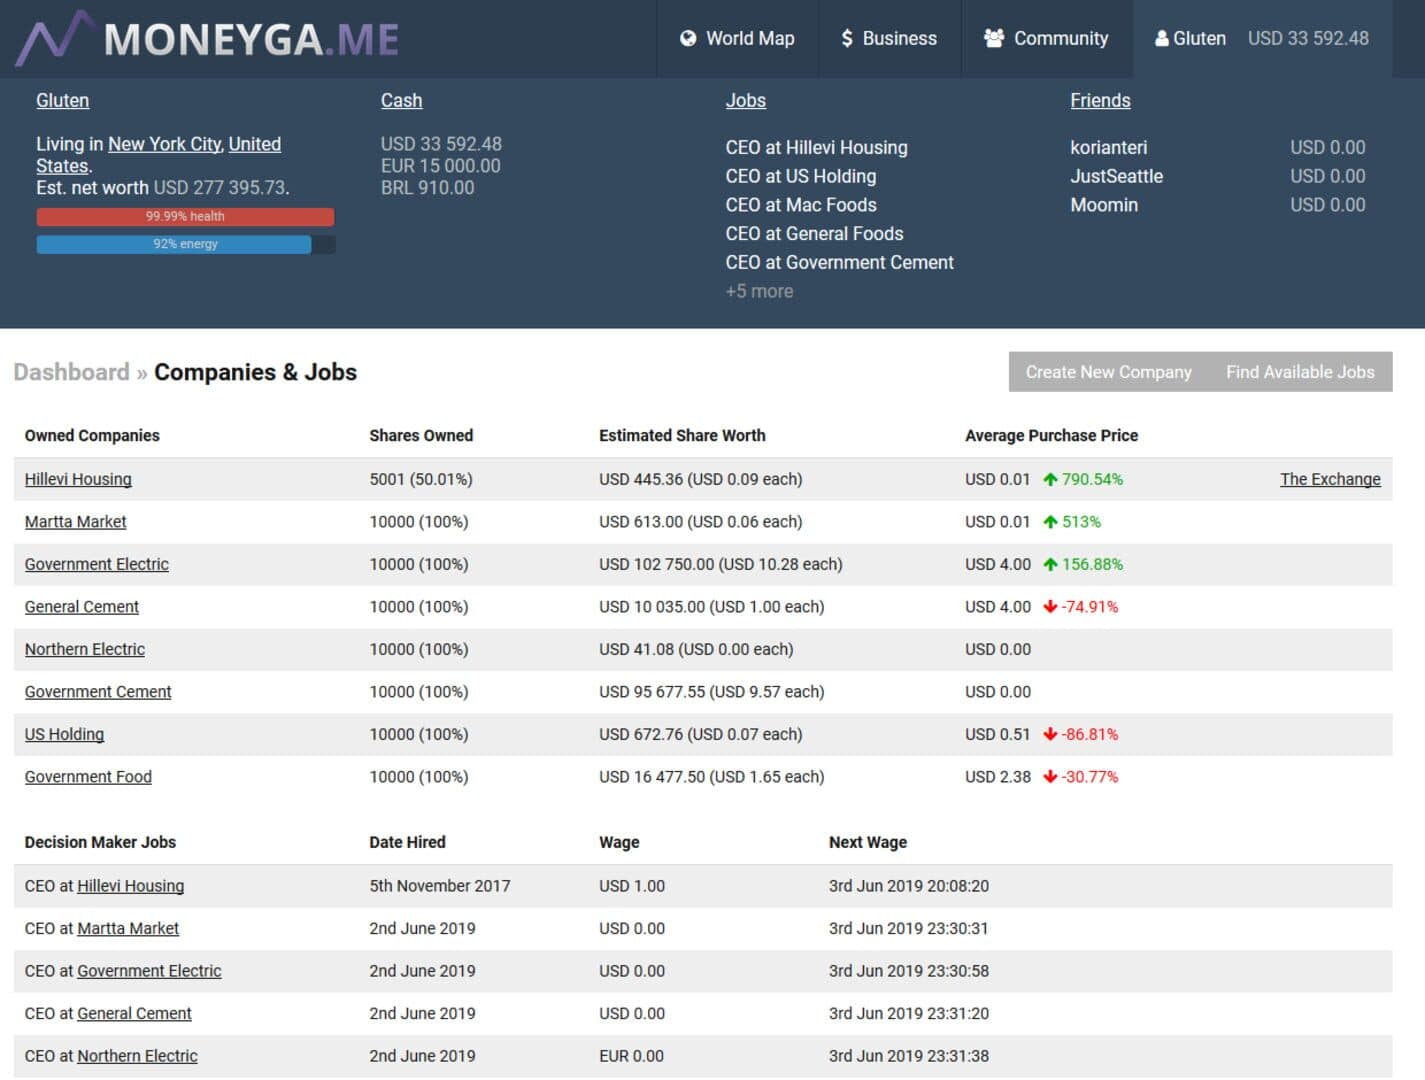This screenshot has height=1080, width=1425.
Task: Click the user icon beside Gluten
Action: tap(1162, 38)
